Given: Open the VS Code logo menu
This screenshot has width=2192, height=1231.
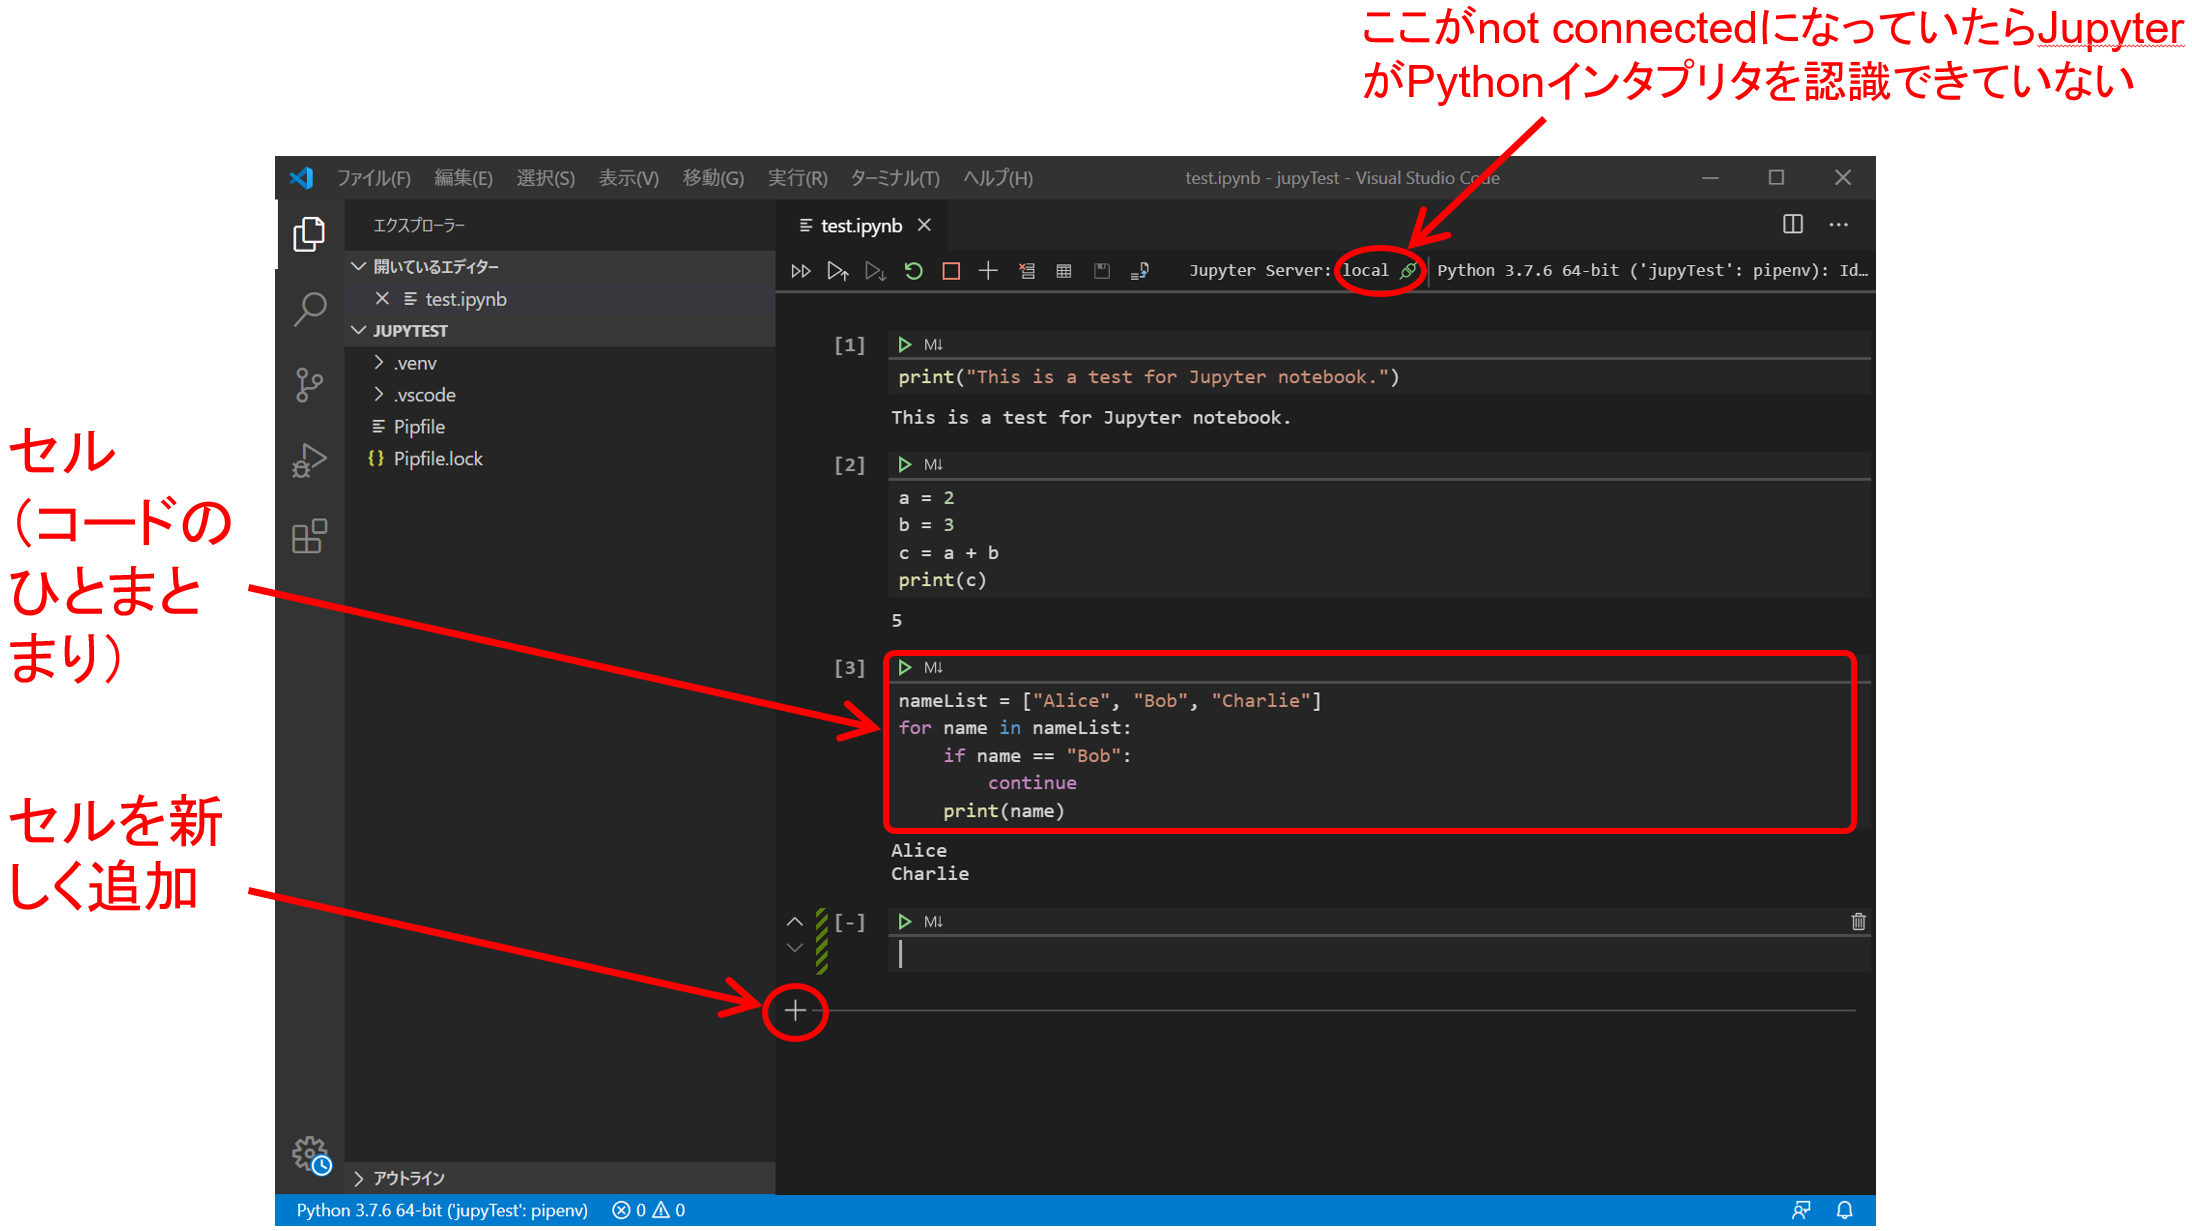Looking at the screenshot, I should [301, 178].
